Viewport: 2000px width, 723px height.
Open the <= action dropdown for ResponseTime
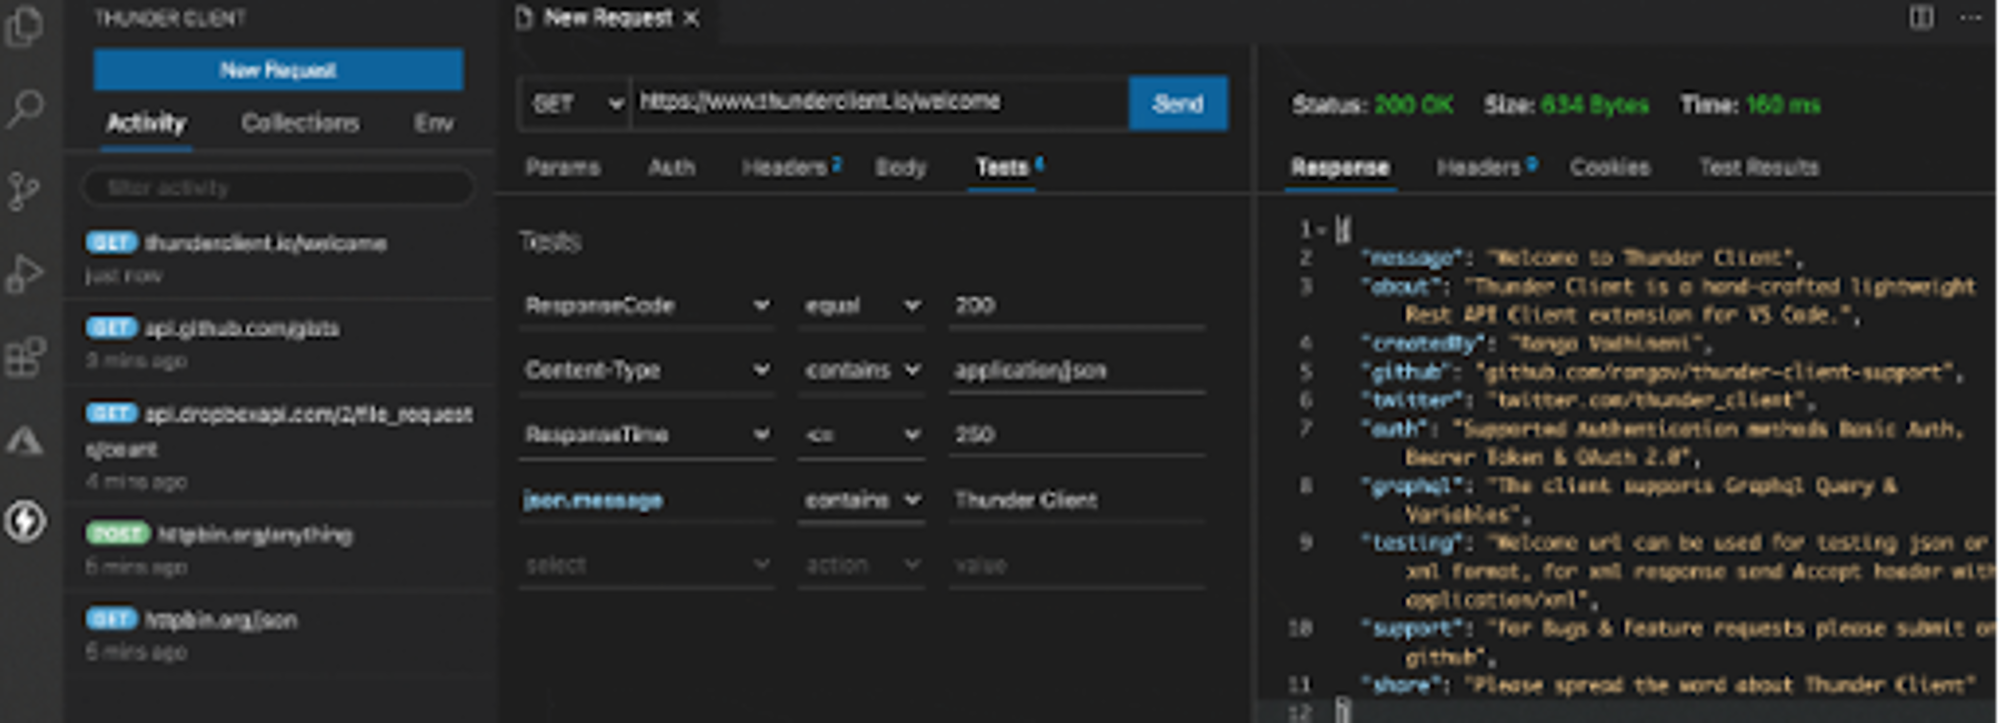point(861,435)
